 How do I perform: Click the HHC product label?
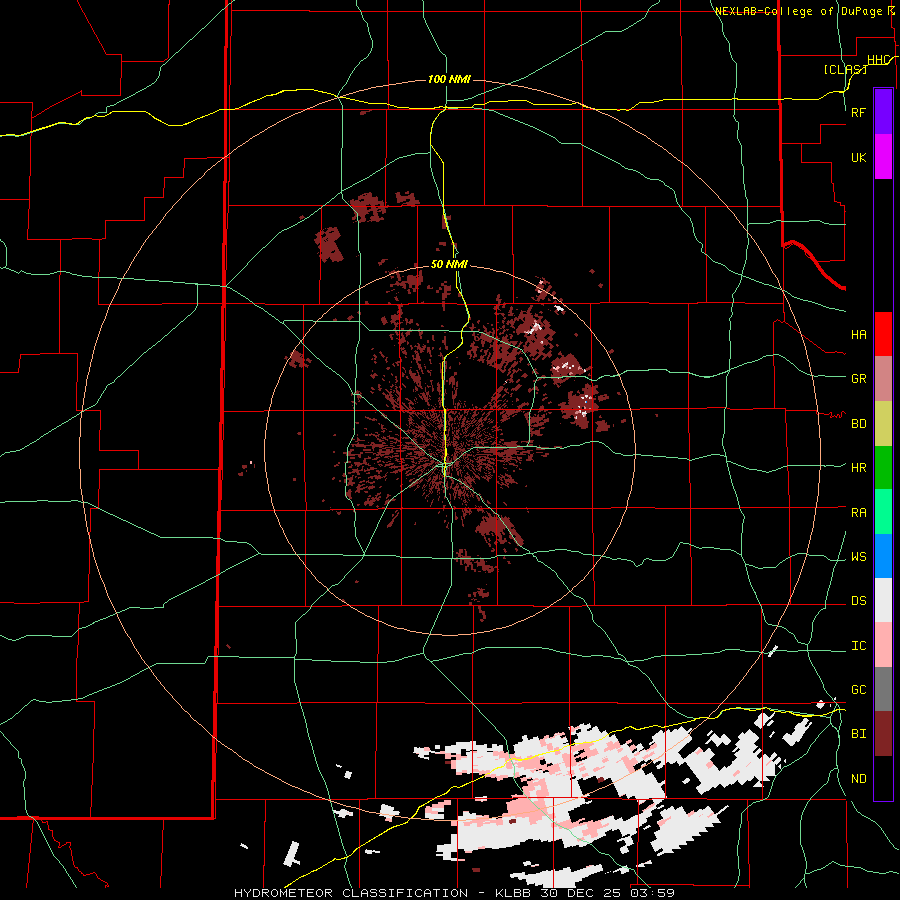pos(878,60)
